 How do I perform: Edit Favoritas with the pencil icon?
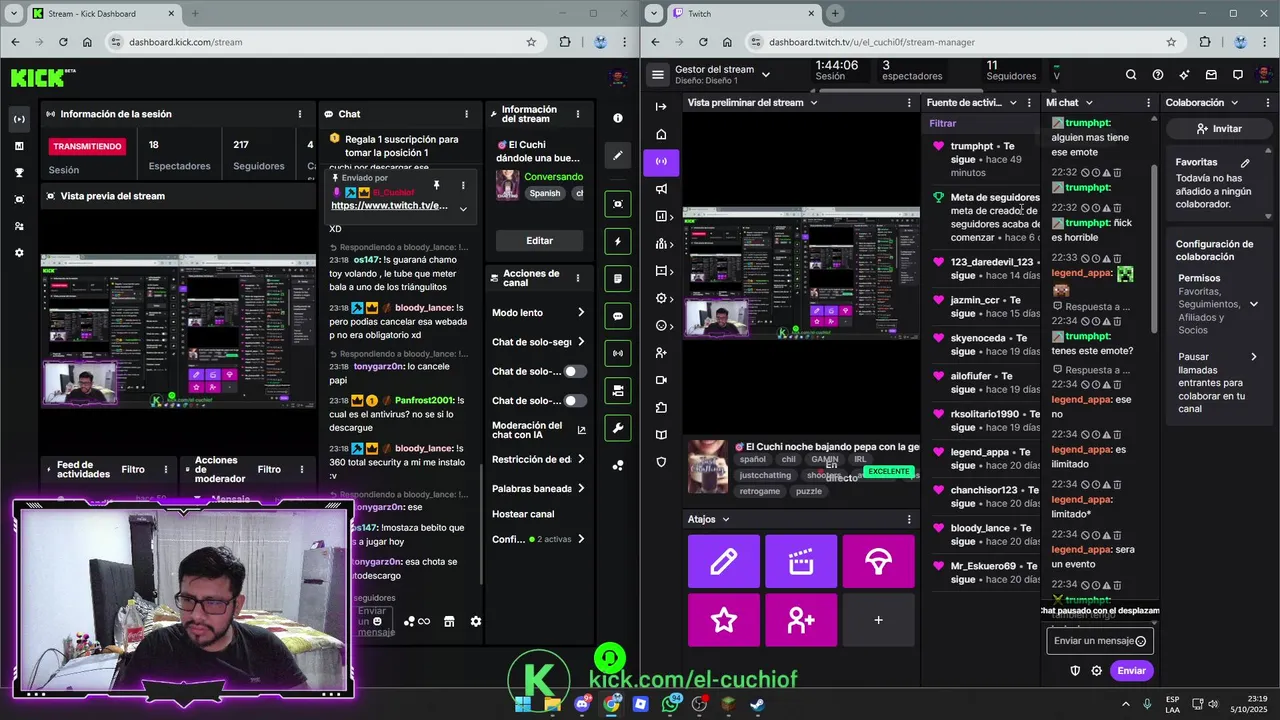tap(1245, 162)
